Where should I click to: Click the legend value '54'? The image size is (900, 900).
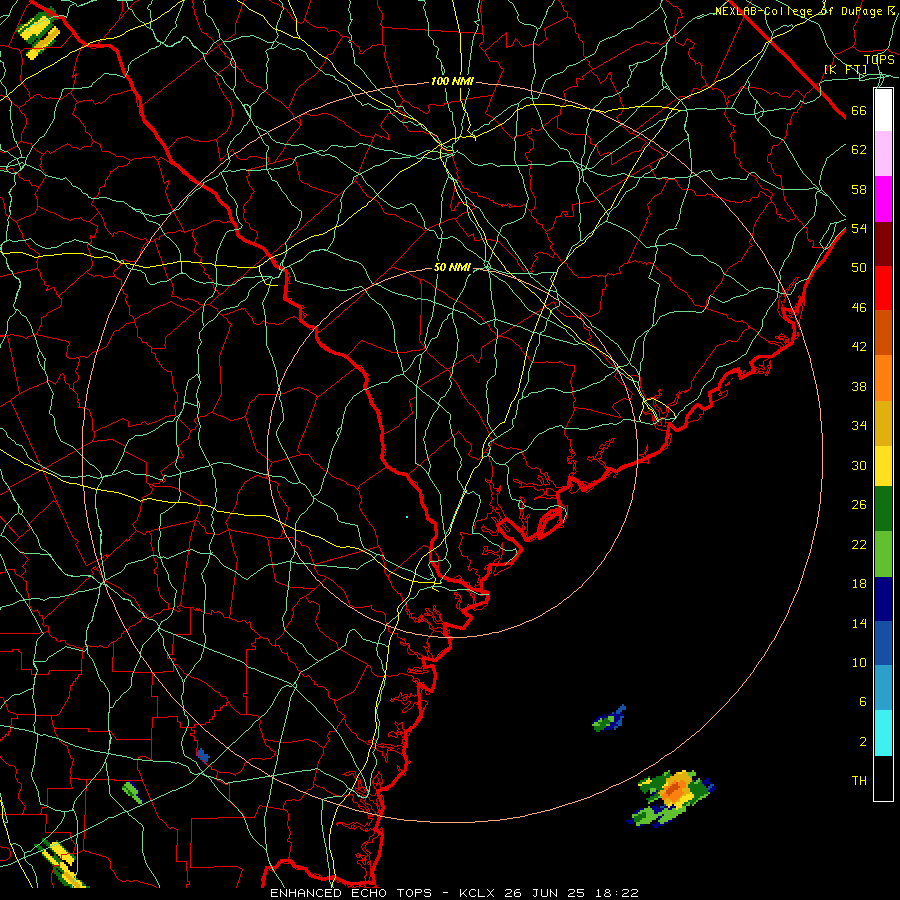859,228
